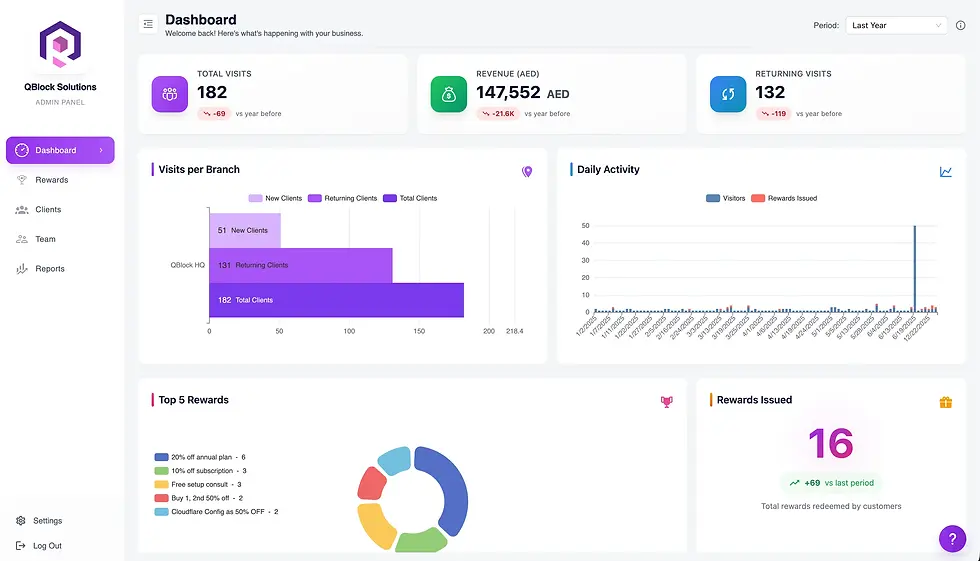Toggle the sidebar collapse icon
This screenshot has width=980, height=561.
tap(148, 24)
